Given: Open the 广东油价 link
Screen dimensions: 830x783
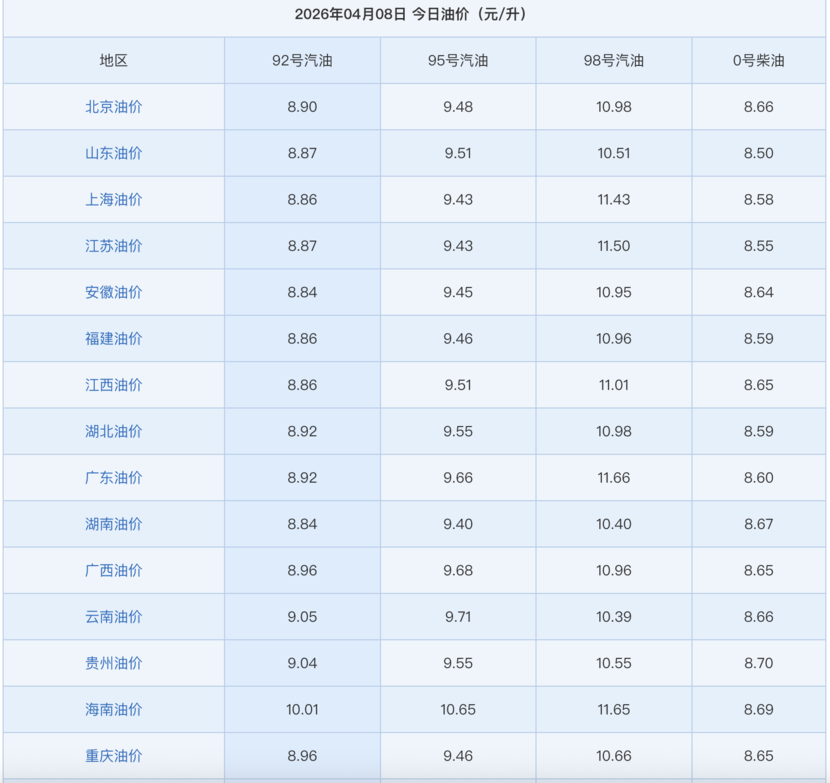Looking at the screenshot, I should 114,478.
